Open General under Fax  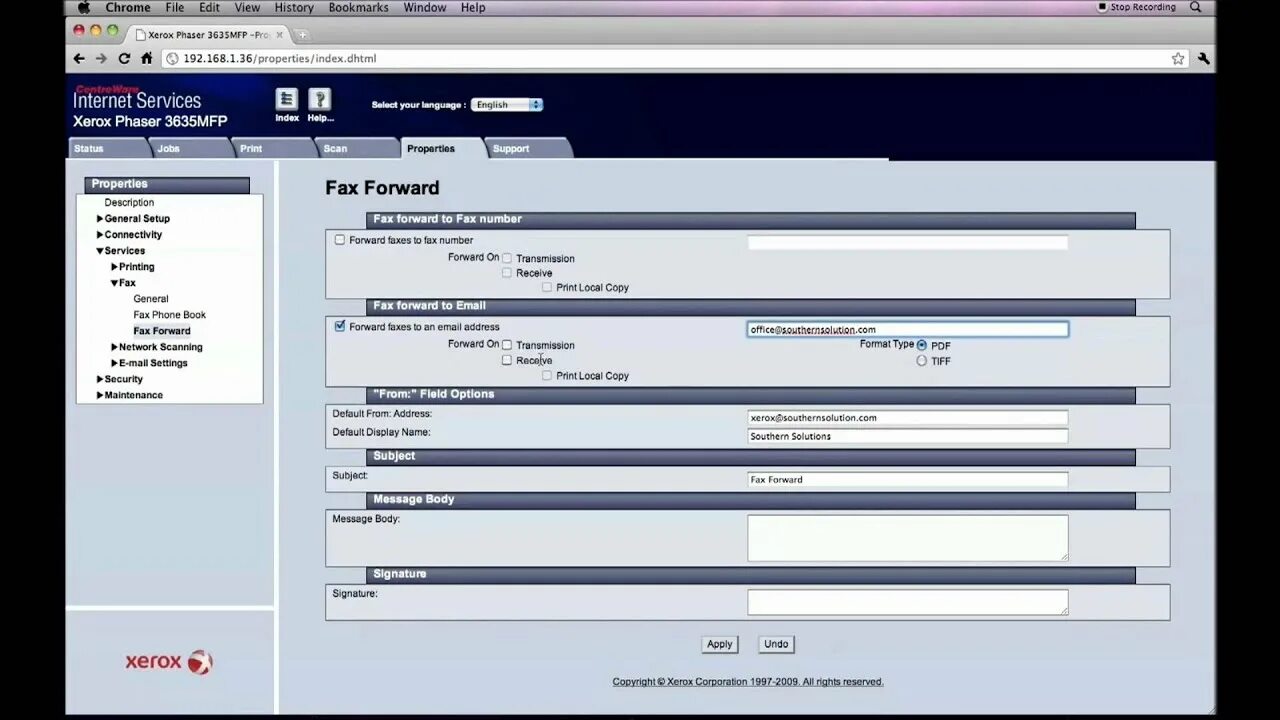pyautogui.click(x=151, y=299)
